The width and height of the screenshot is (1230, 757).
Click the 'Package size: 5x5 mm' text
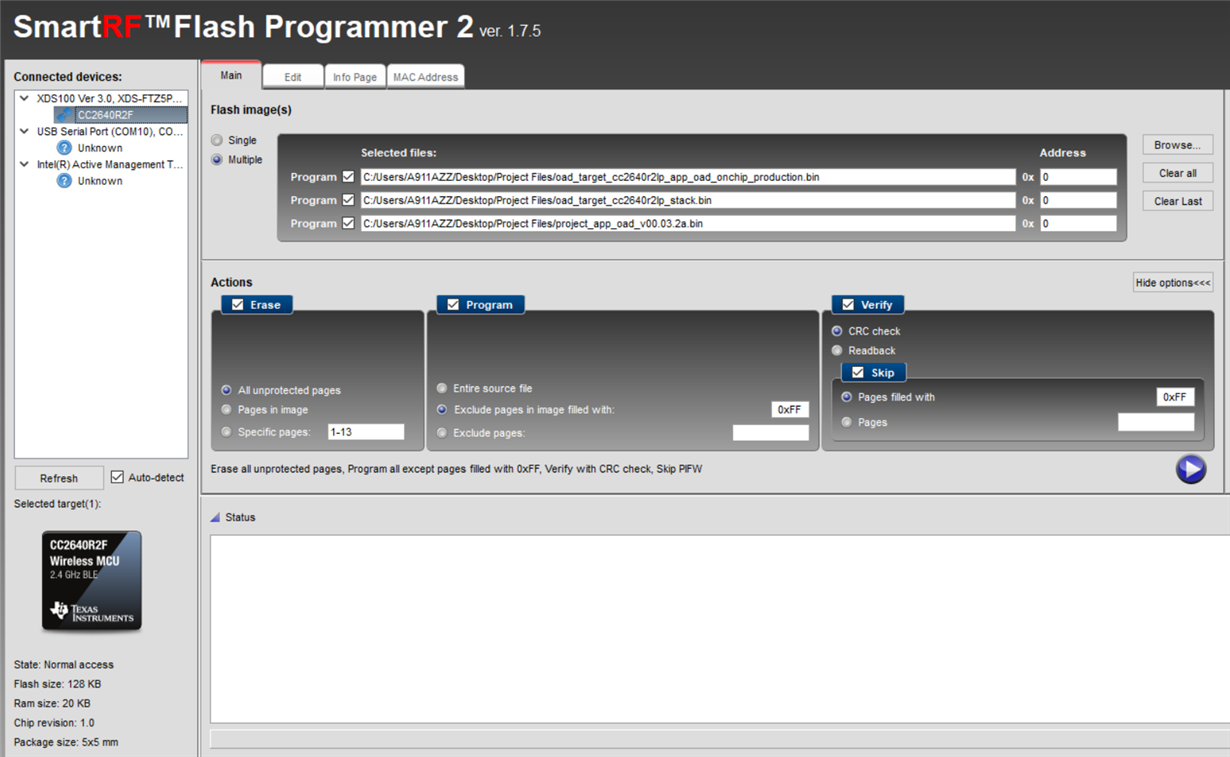pyautogui.click(x=66, y=742)
